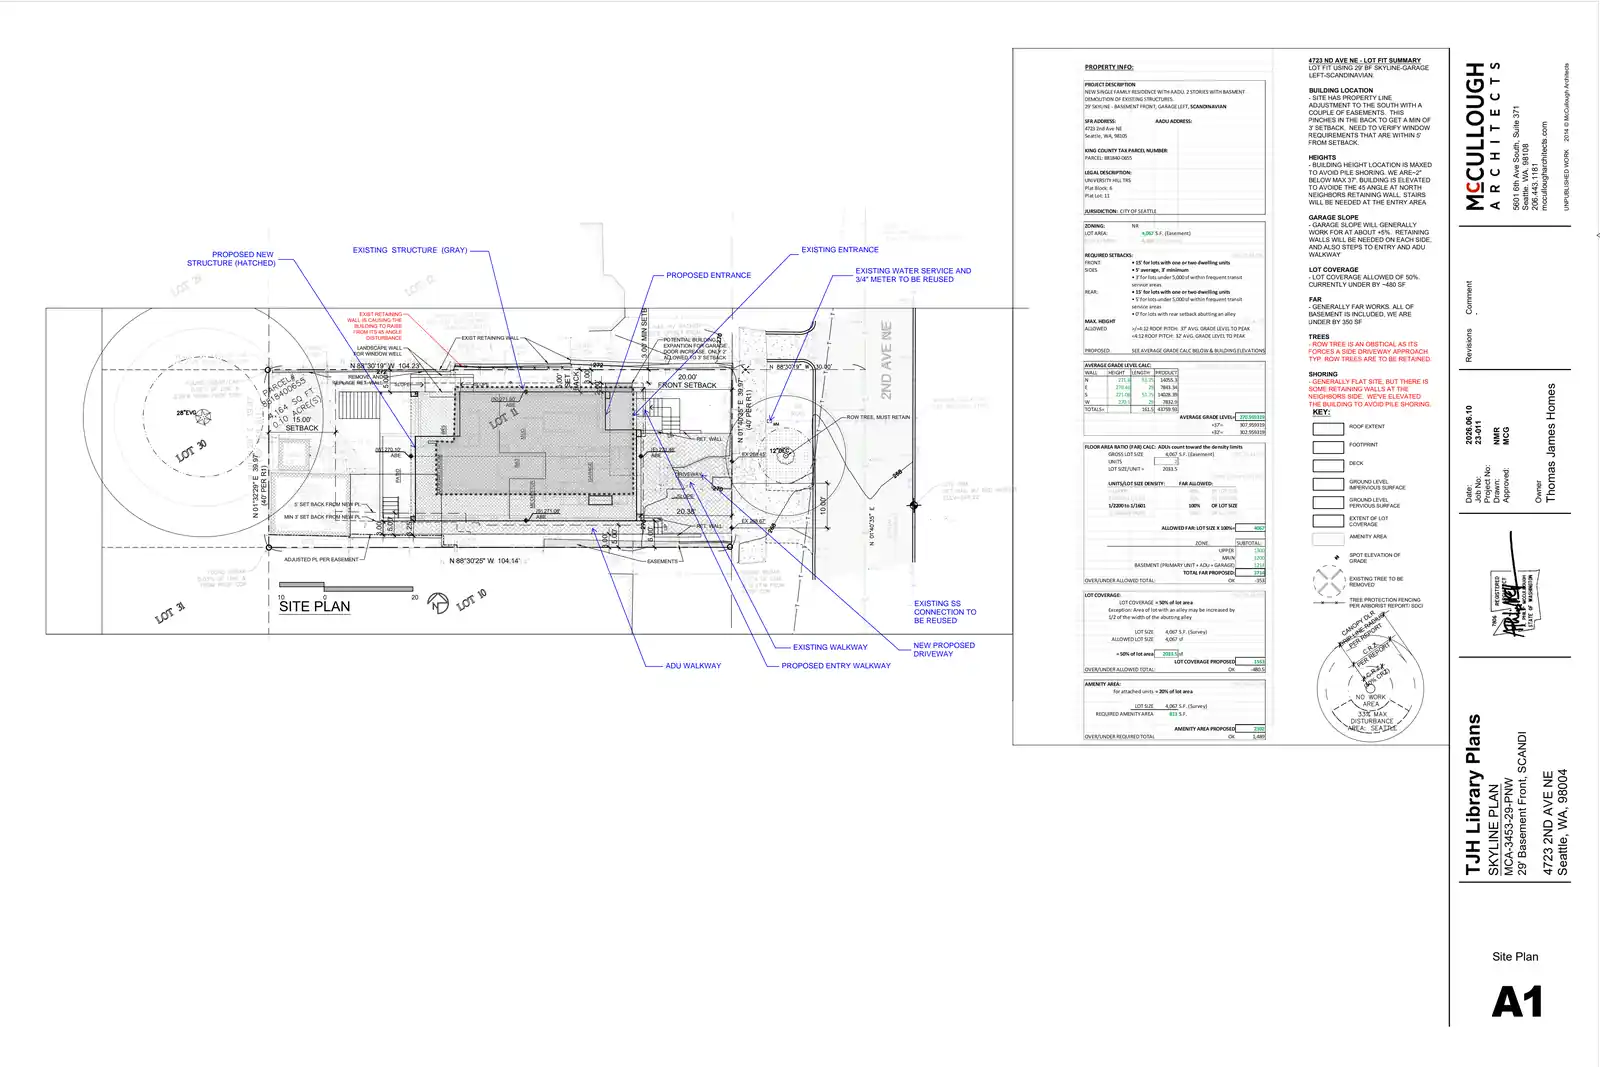Click the 'EXISTING WATER SERVICE' note
The height and width of the screenshot is (1067, 1600).
click(913, 275)
